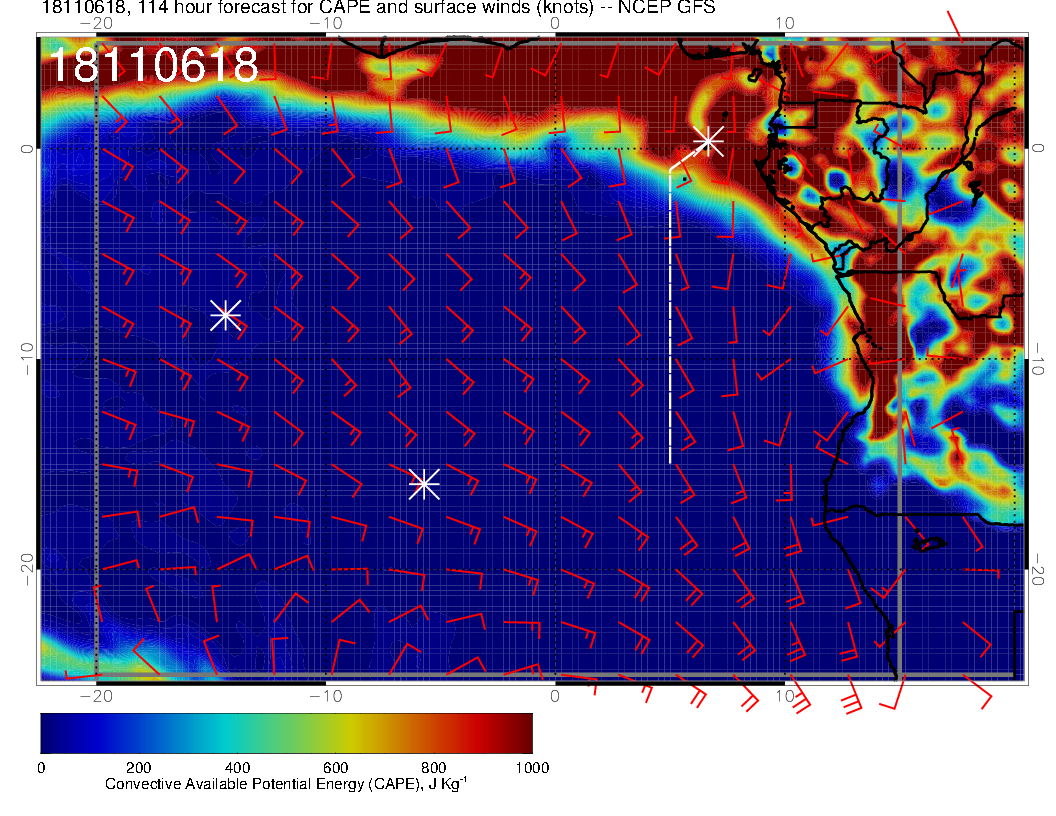The image size is (1056, 816).
Task: Click the 10 longitude label on bottom axis
Action: (x=785, y=696)
